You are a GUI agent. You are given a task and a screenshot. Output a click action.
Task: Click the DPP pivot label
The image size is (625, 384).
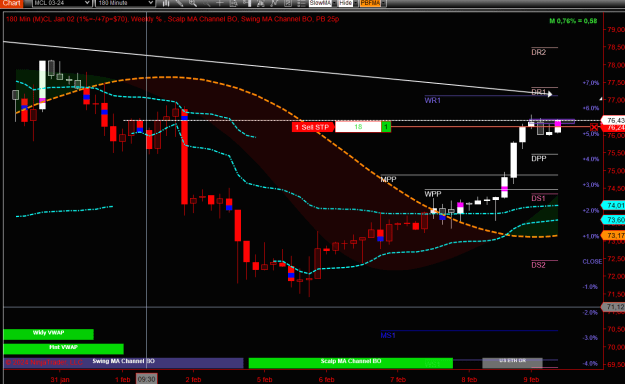pyautogui.click(x=539, y=159)
